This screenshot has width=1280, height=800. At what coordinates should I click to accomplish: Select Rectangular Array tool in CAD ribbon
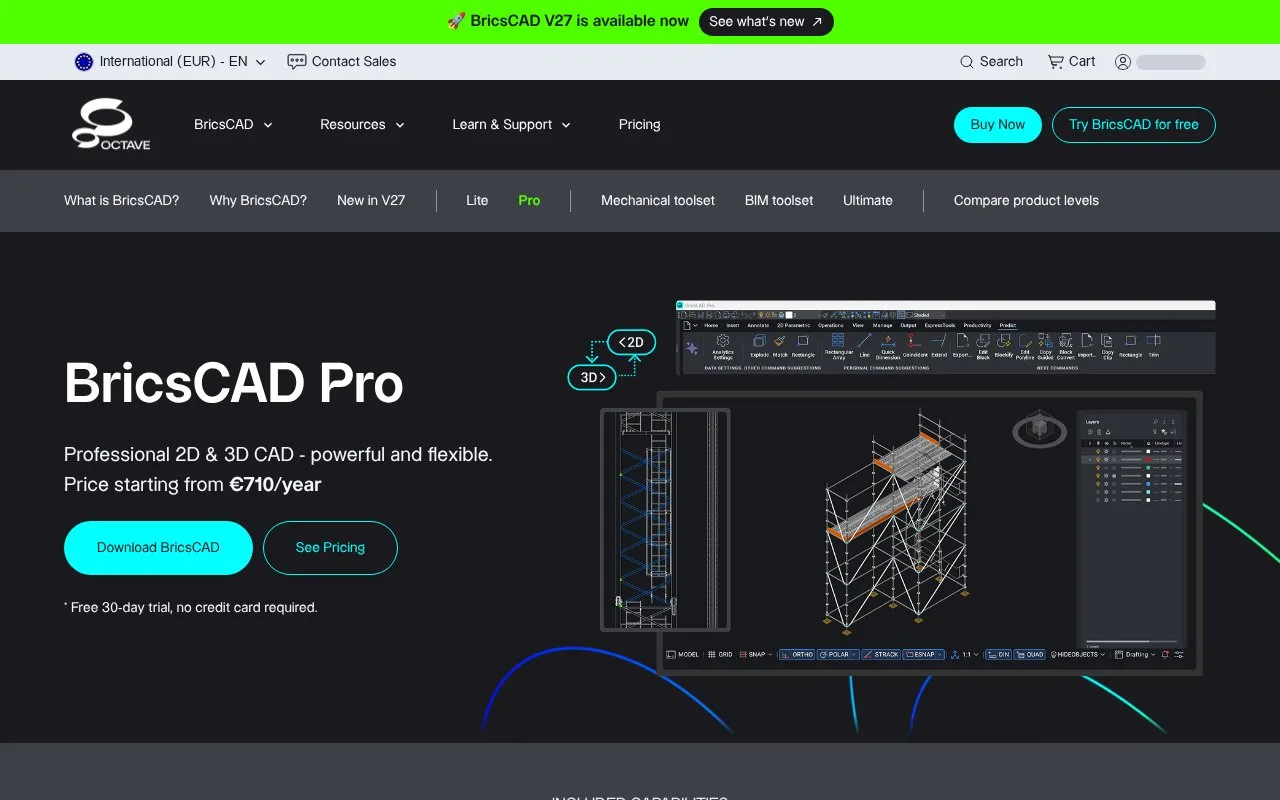pyautogui.click(x=838, y=347)
